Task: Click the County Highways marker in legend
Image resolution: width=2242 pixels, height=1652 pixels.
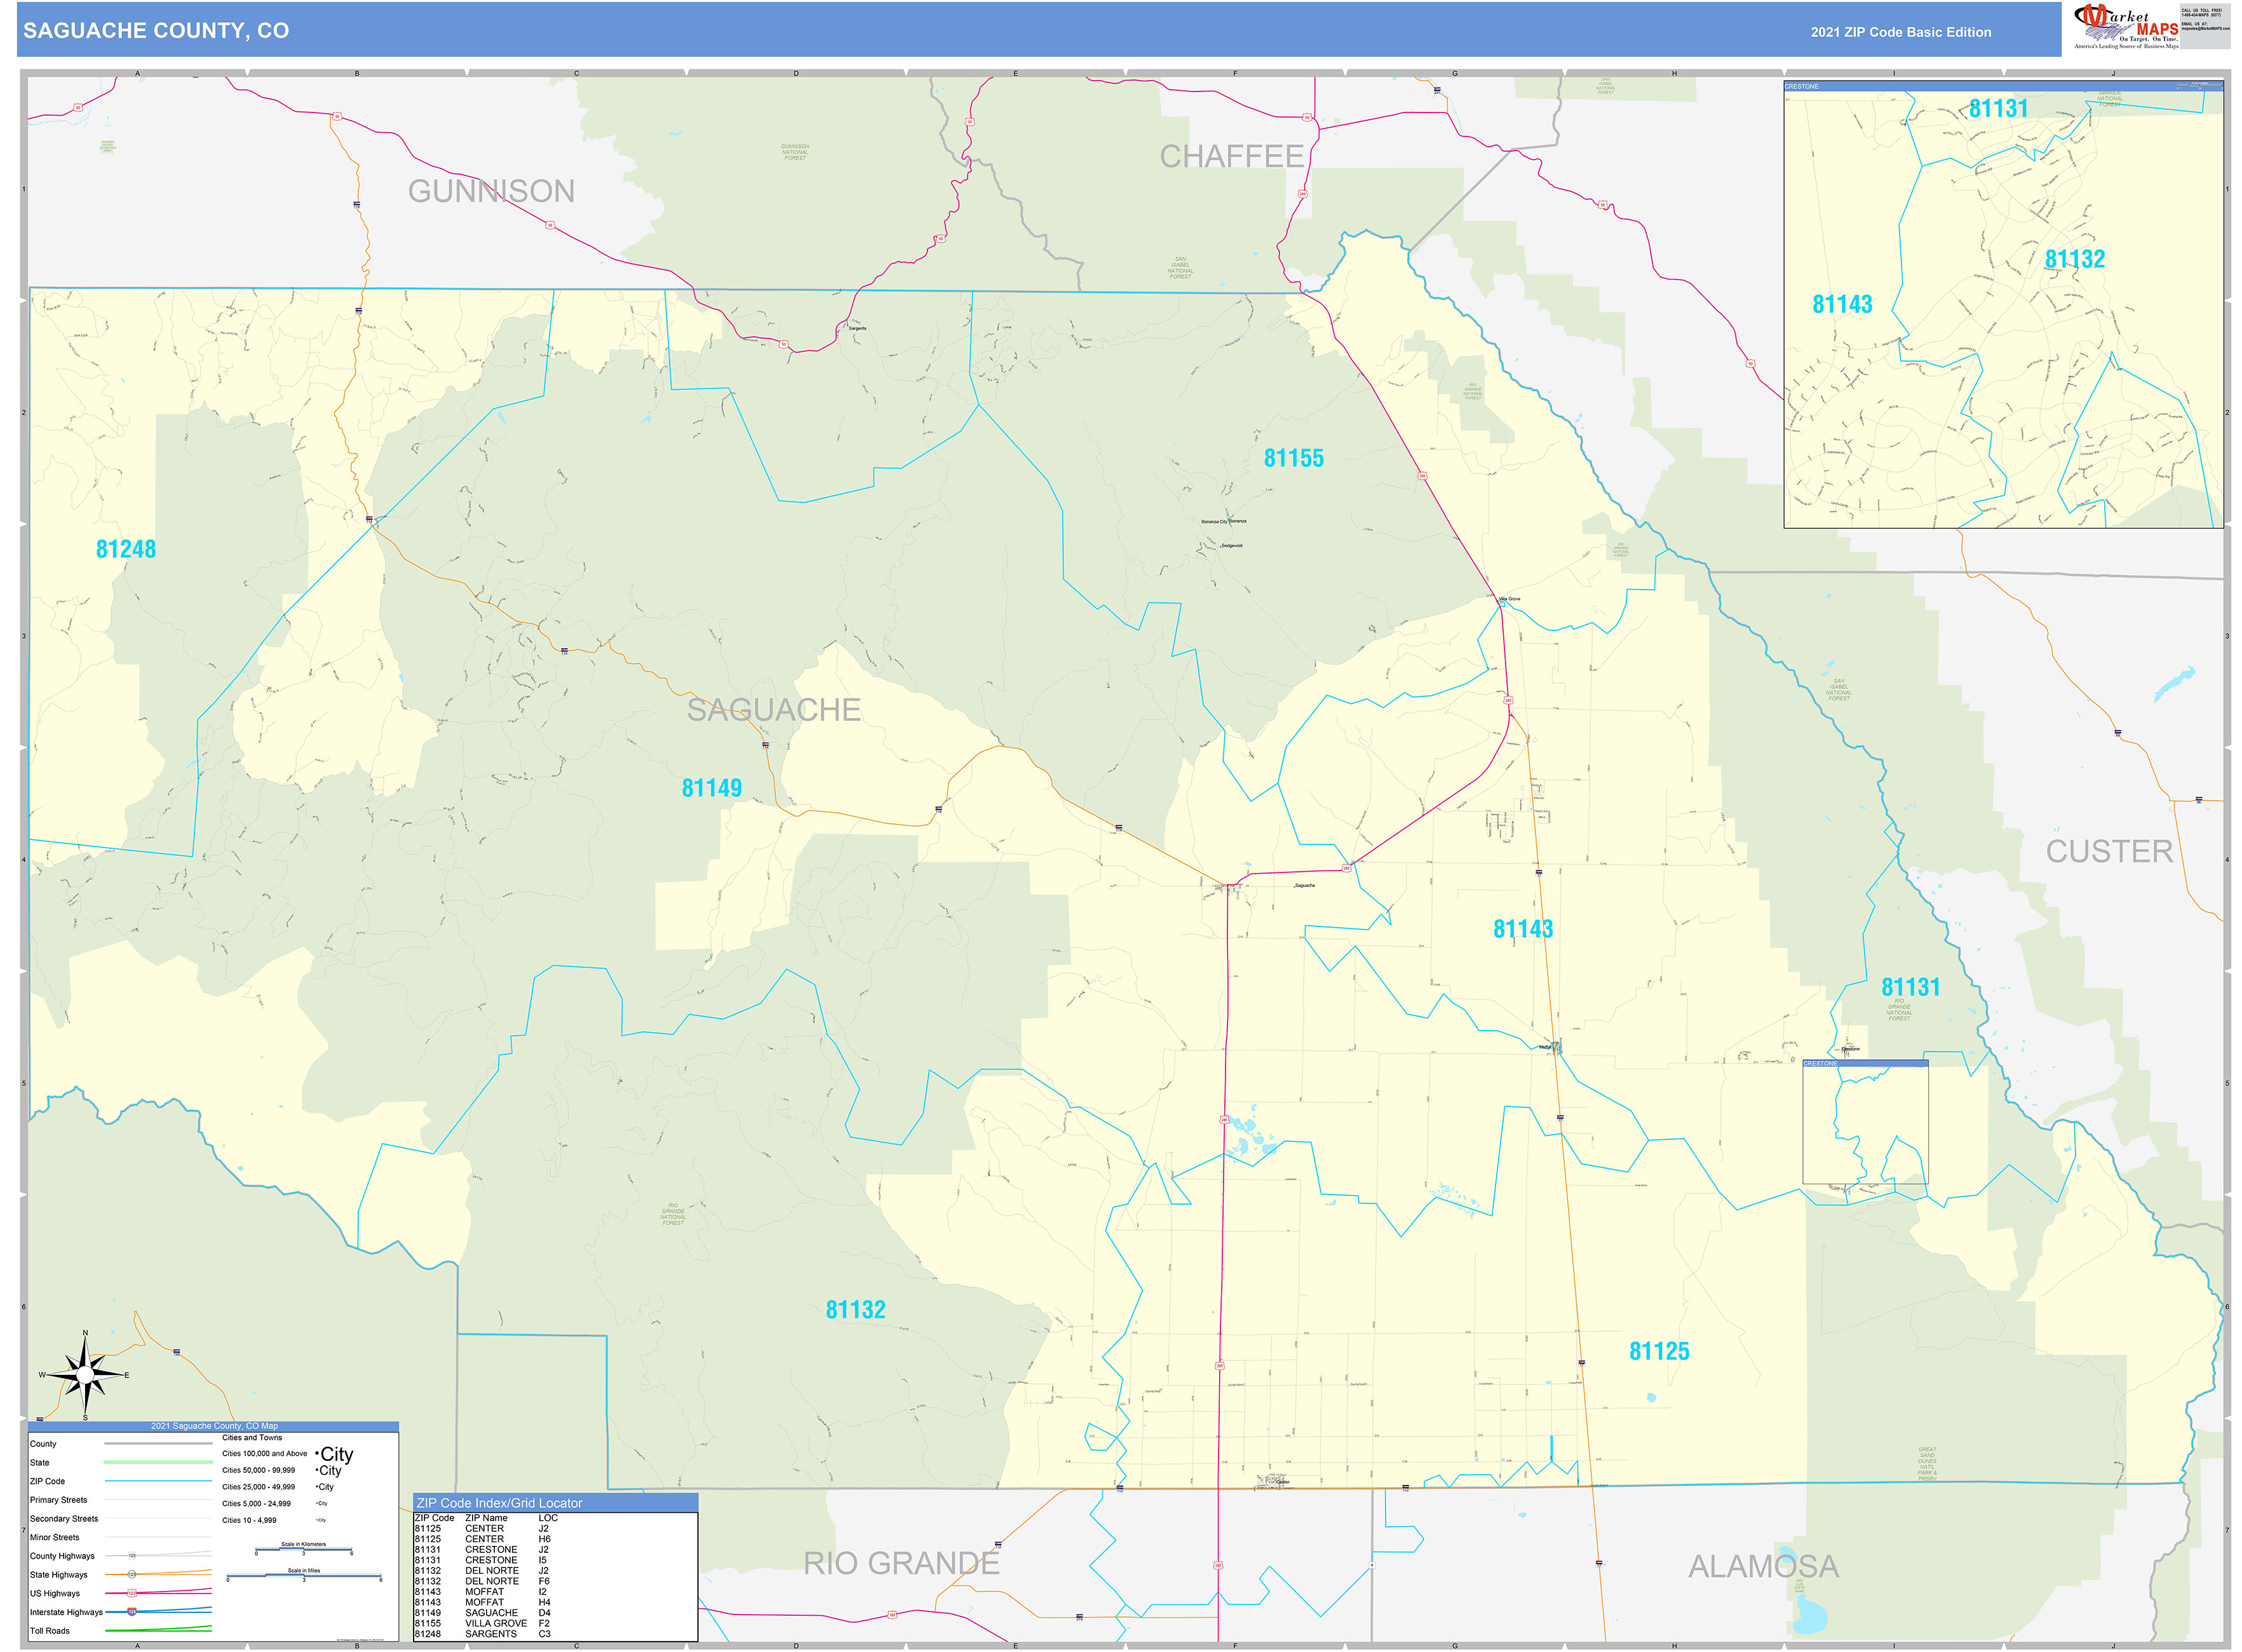Action: [132, 1555]
